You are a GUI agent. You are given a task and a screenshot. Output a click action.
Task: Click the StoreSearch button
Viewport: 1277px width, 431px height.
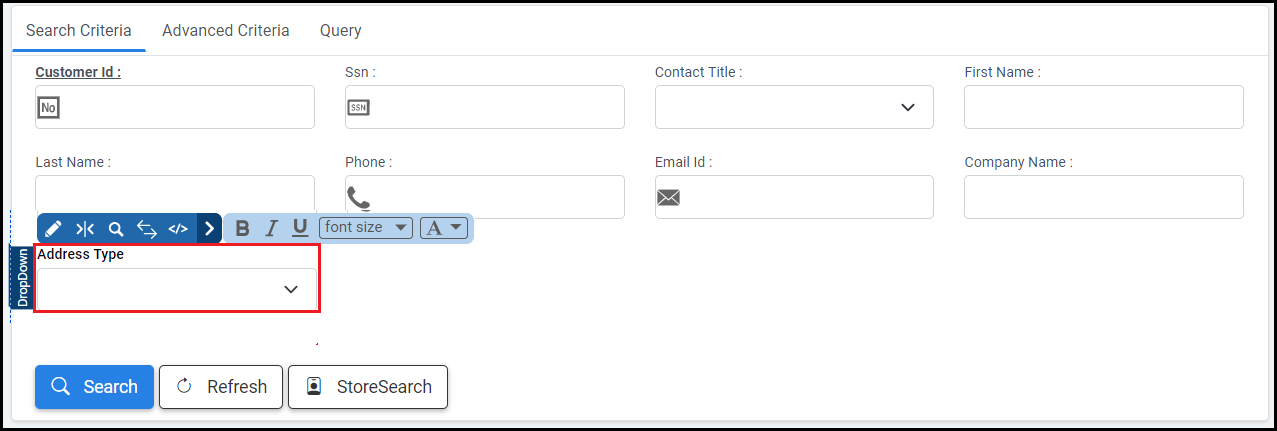[368, 387]
